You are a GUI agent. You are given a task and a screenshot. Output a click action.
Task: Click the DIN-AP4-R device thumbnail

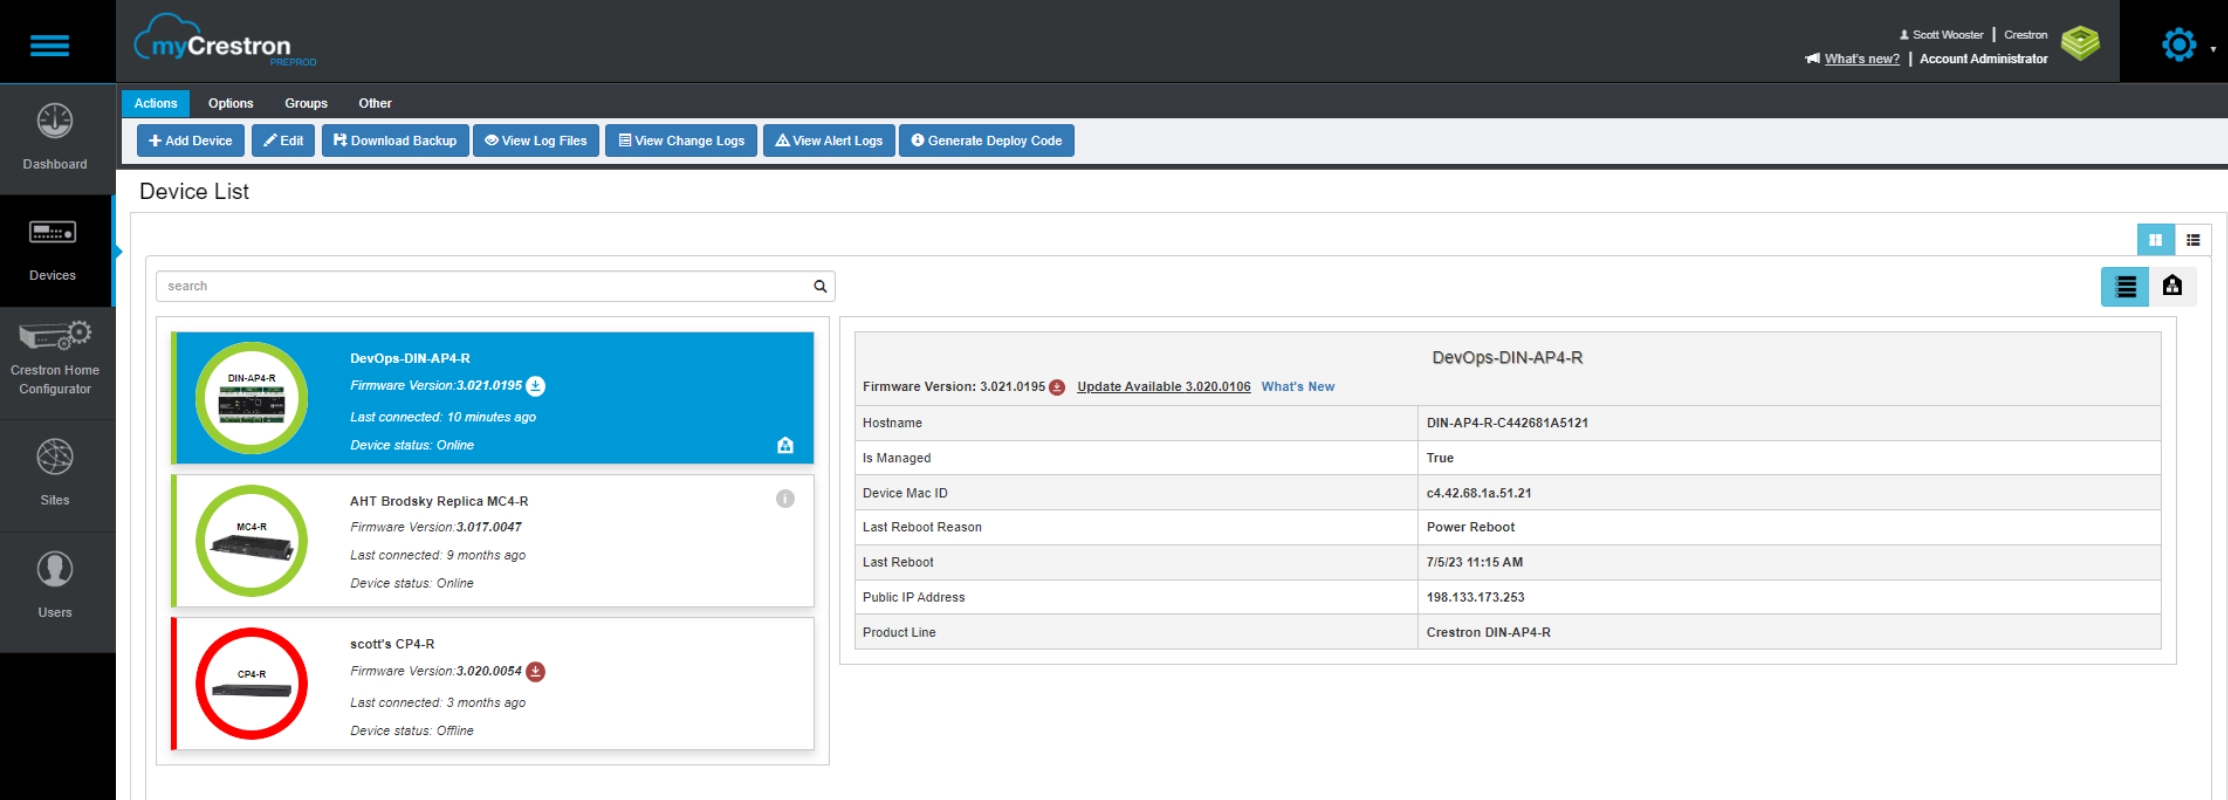click(x=251, y=398)
